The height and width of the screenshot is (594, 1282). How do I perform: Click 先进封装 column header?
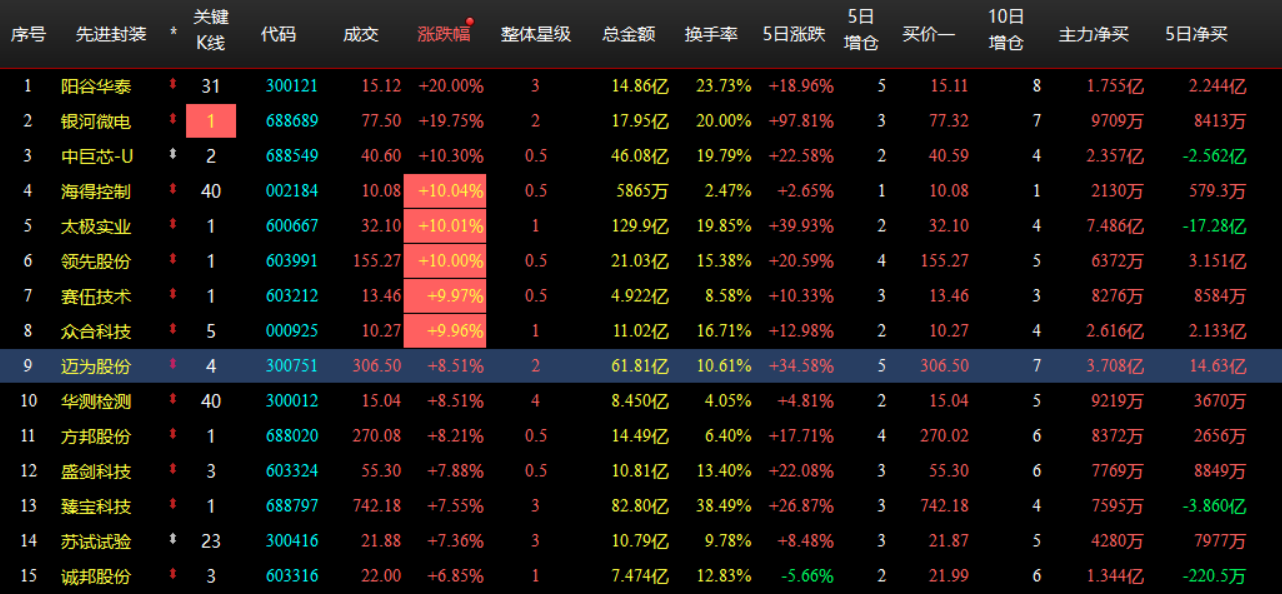[x=111, y=34]
